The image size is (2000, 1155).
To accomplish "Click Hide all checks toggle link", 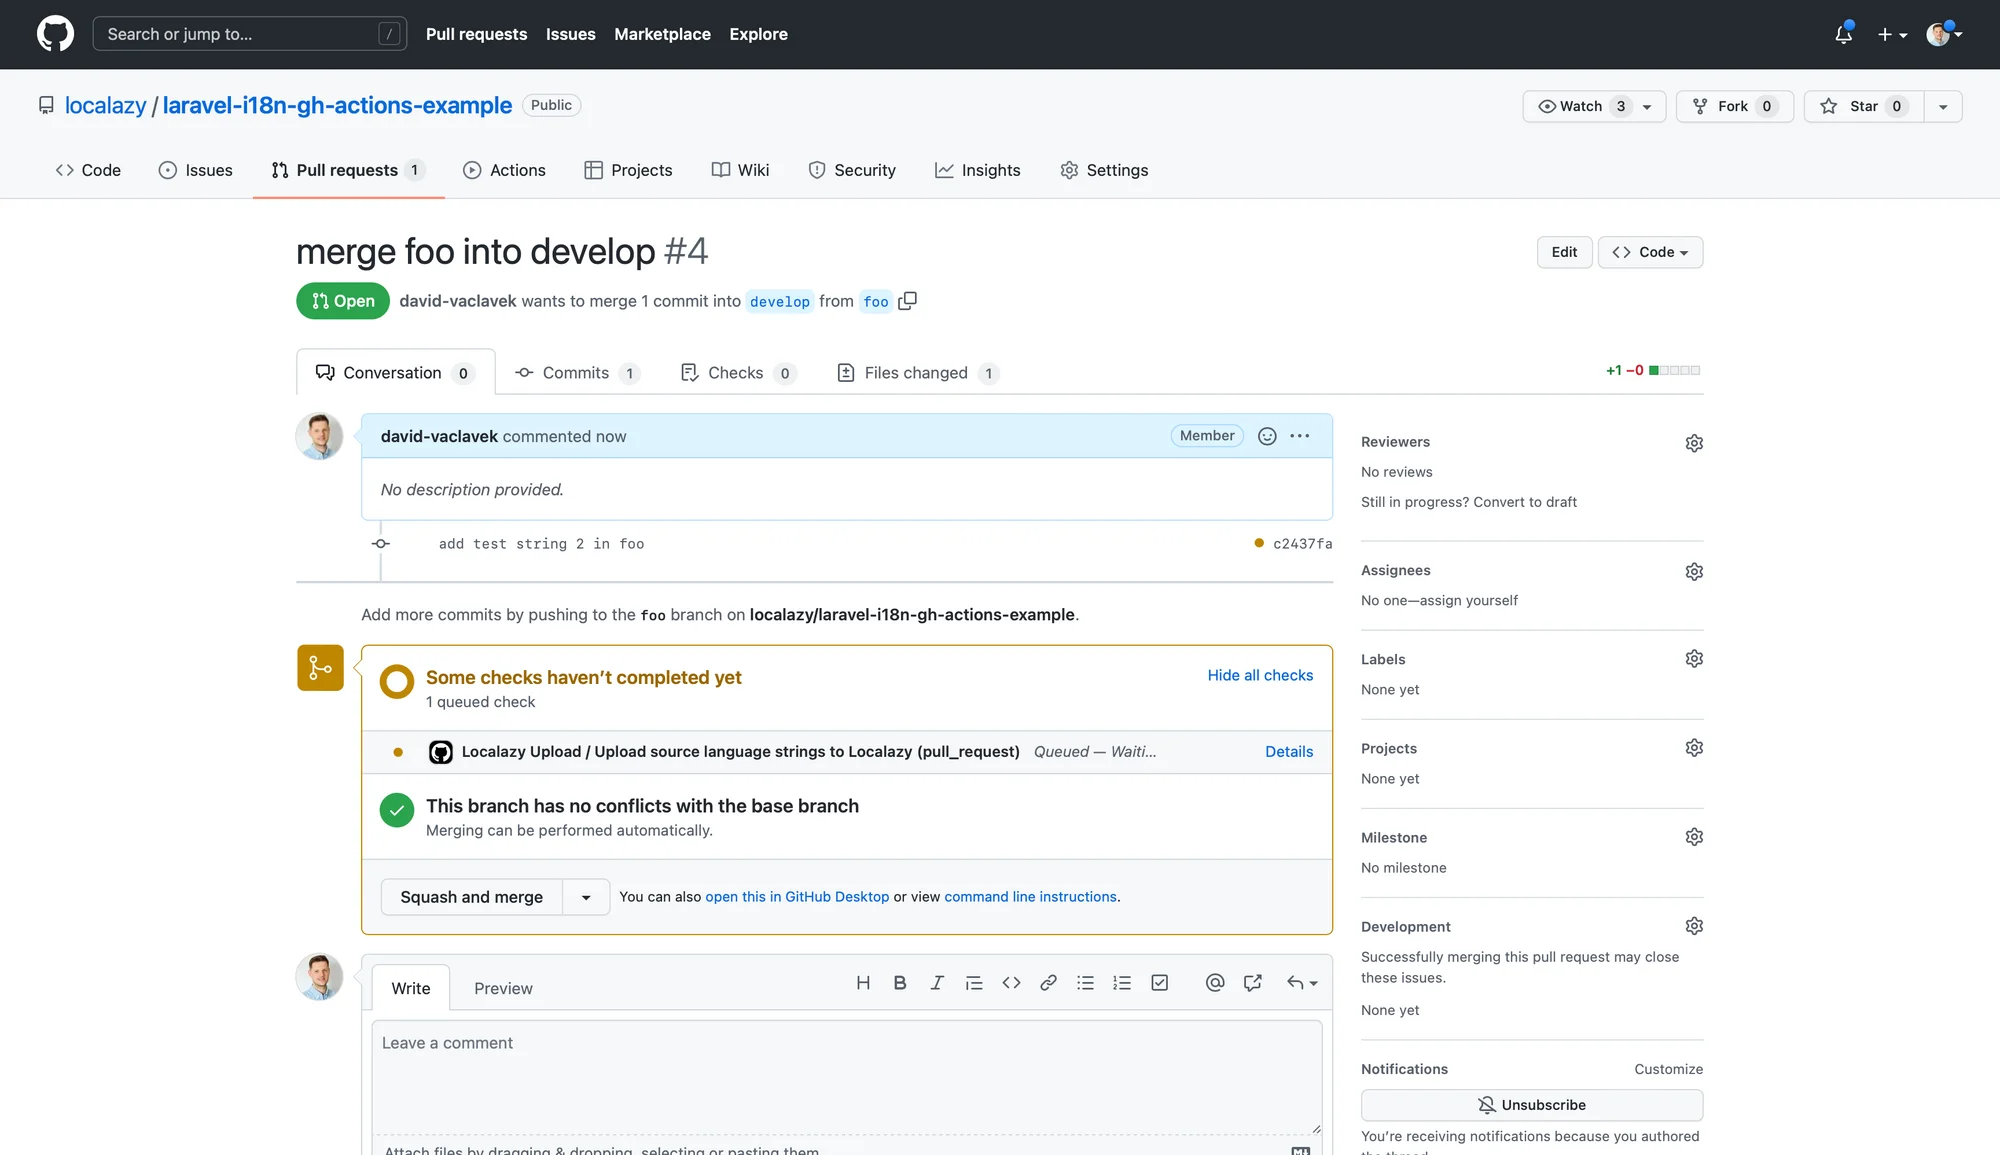I will pyautogui.click(x=1260, y=675).
